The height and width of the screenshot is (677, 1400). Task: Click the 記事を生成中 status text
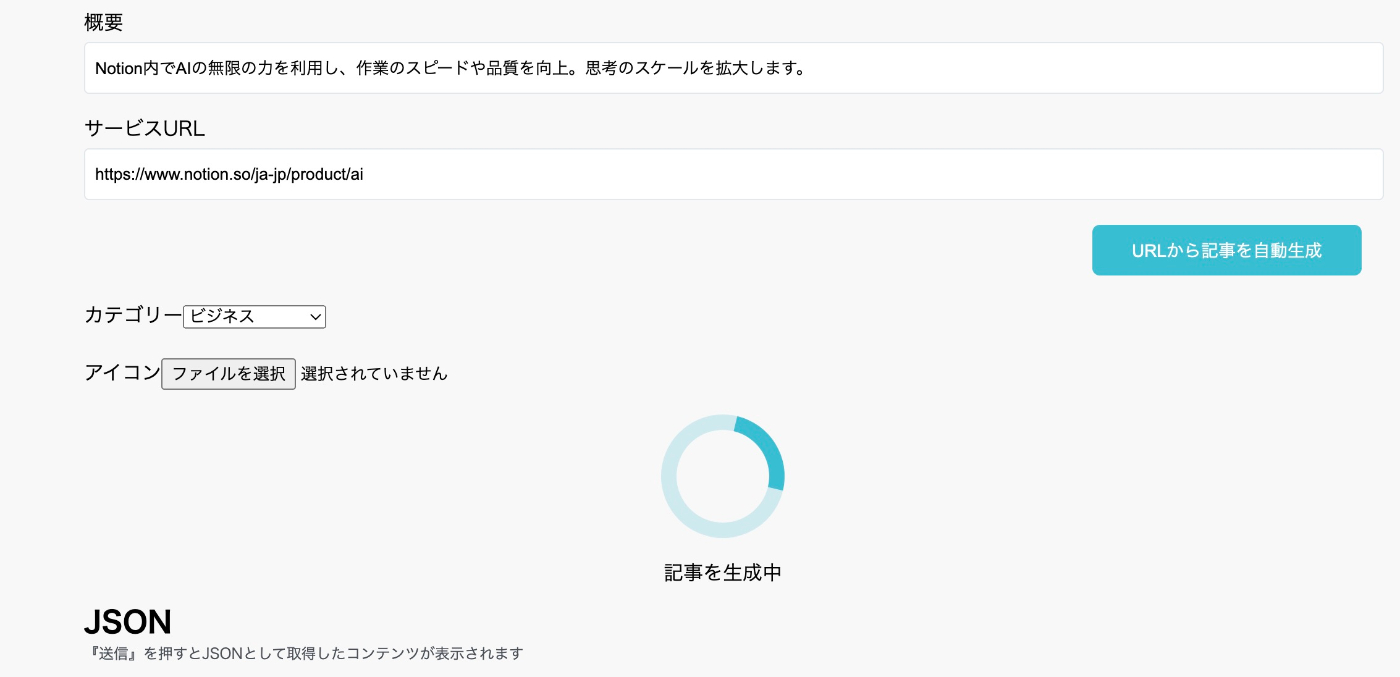pos(723,573)
